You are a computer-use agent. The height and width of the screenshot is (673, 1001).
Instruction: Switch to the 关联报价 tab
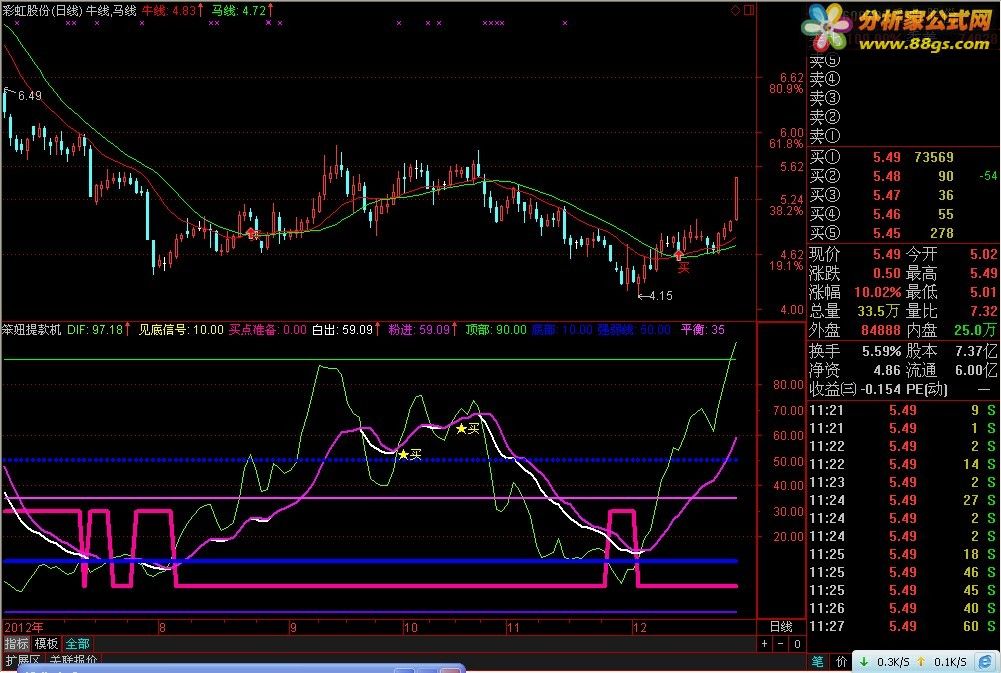[73, 660]
